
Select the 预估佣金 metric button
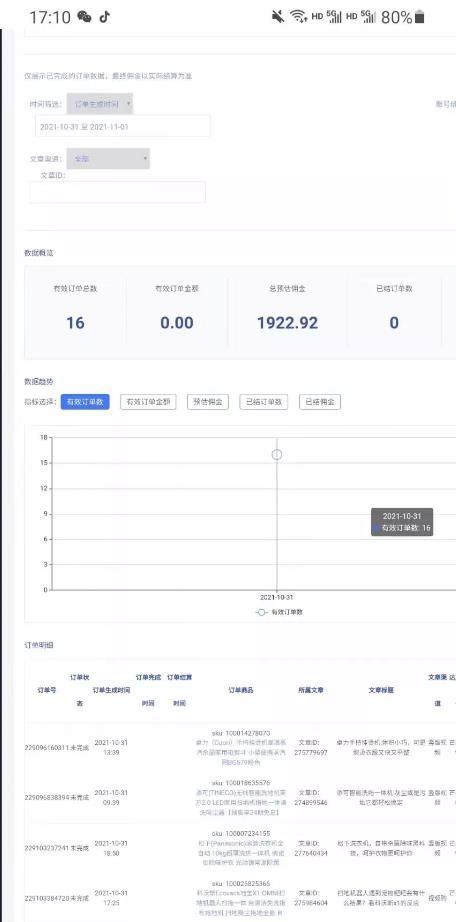click(x=208, y=402)
